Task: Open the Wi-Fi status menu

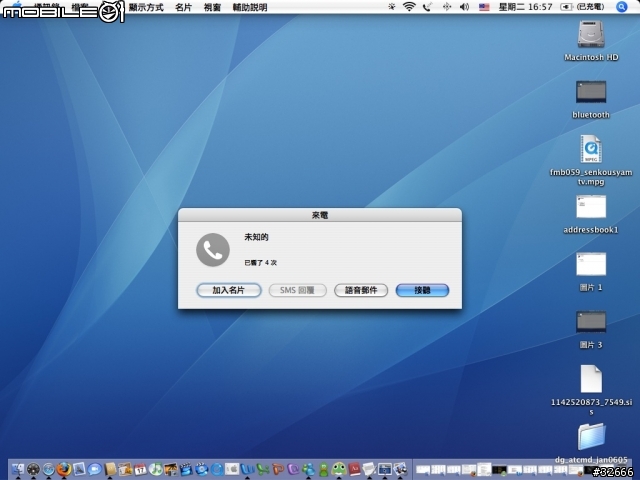Action: pyautogui.click(x=409, y=7)
